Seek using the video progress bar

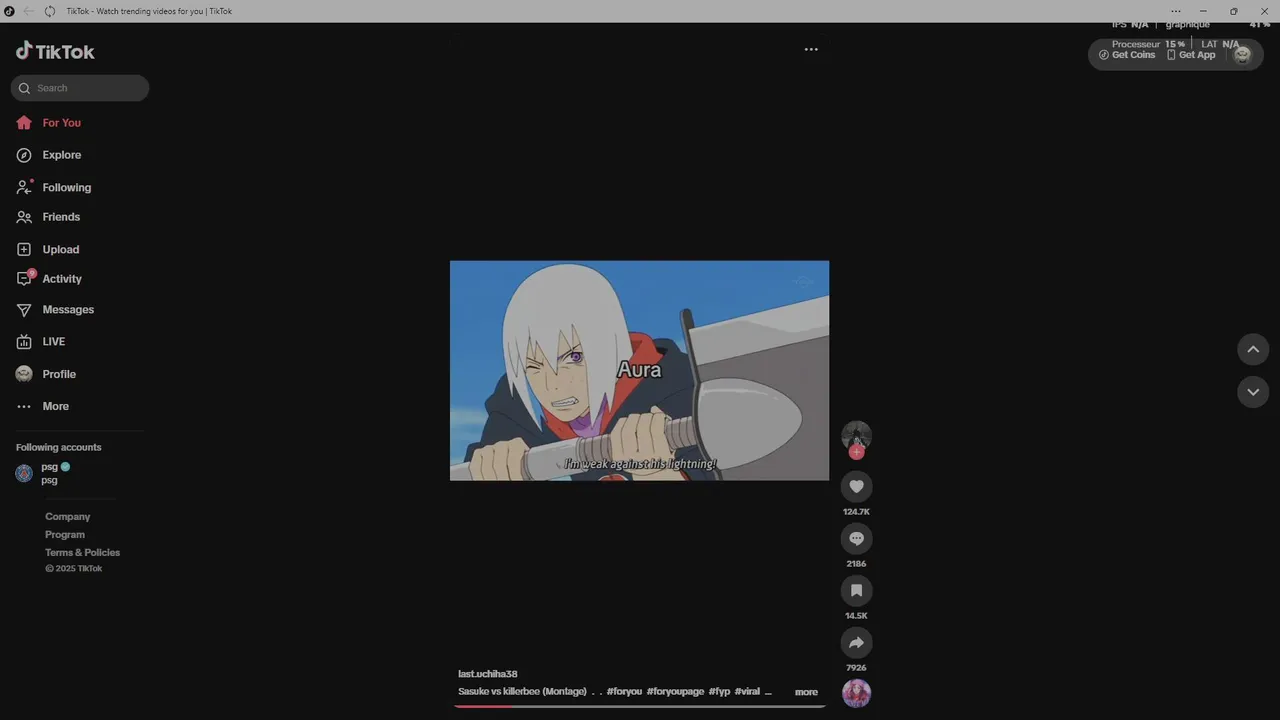pos(640,706)
